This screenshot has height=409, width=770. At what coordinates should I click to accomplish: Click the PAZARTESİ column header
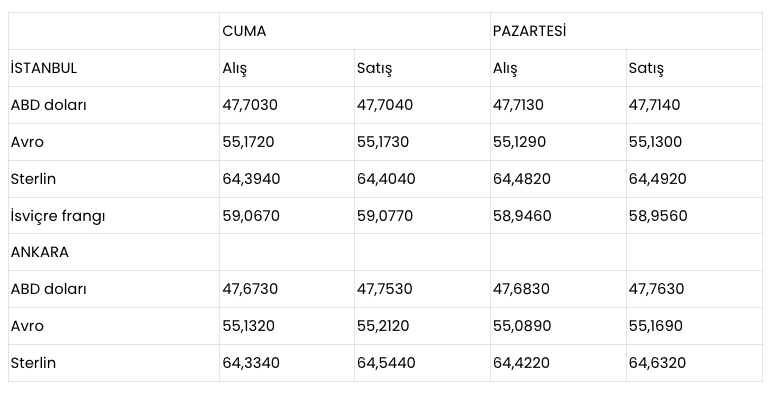[x=529, y=31]
